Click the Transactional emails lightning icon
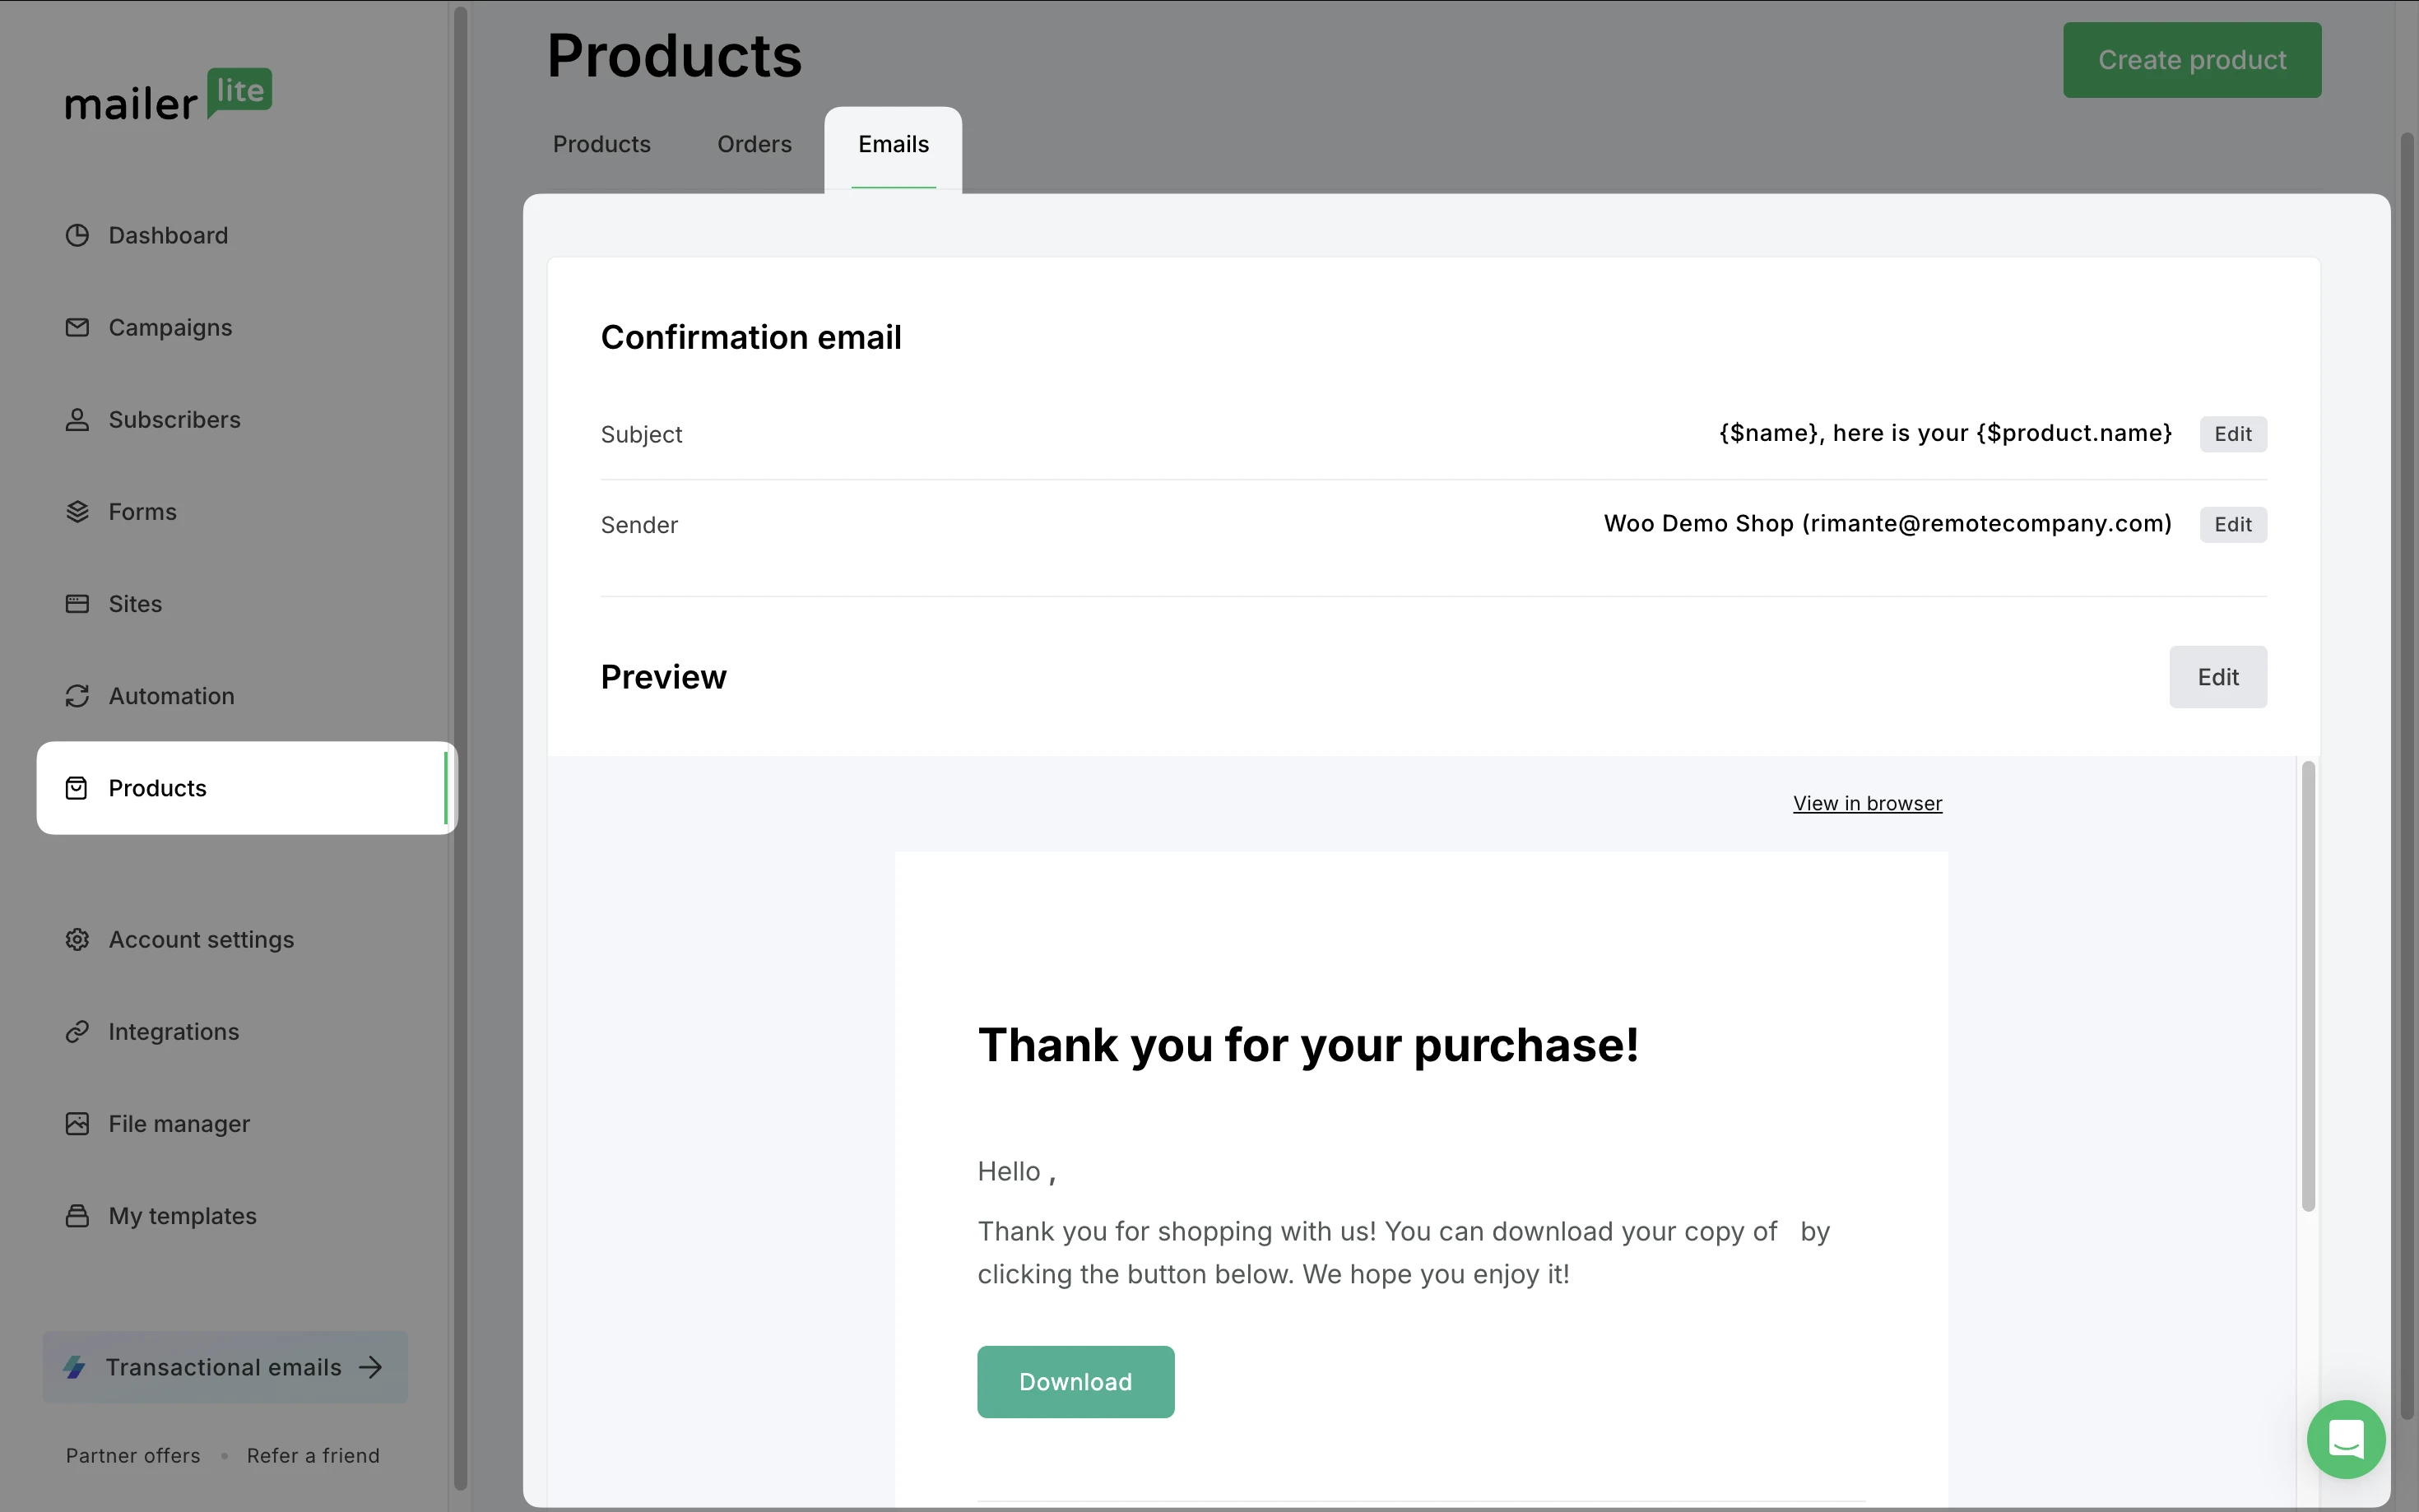The image size is (2419, 1512). (x=75, y=1367)
